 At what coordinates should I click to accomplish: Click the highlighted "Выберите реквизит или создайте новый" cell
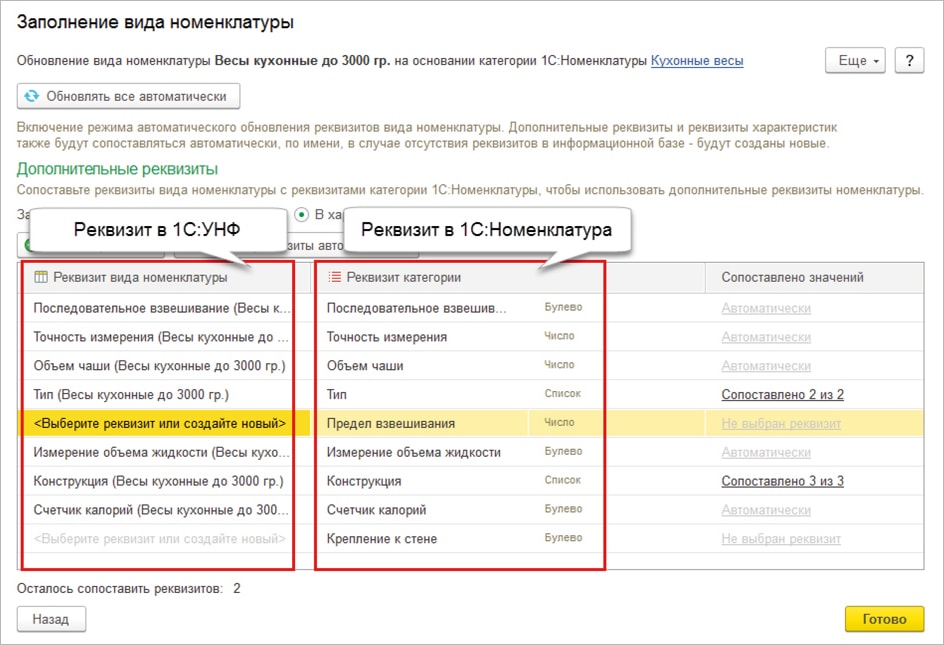[160, 424]
